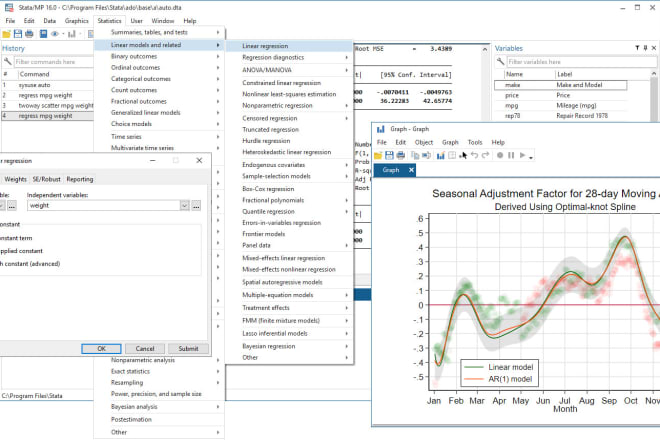Click Cancel in the regression dialog

(145, 349)
